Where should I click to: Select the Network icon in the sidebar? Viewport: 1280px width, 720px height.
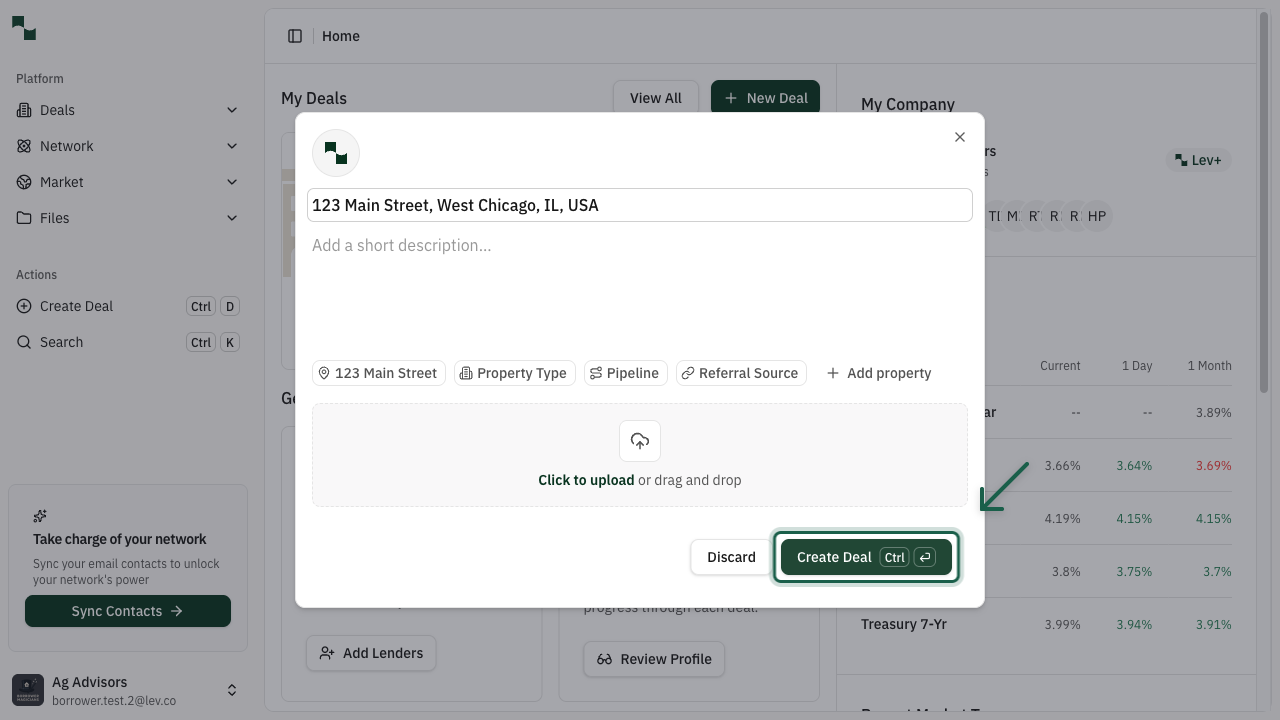click(x=22, y=146)
